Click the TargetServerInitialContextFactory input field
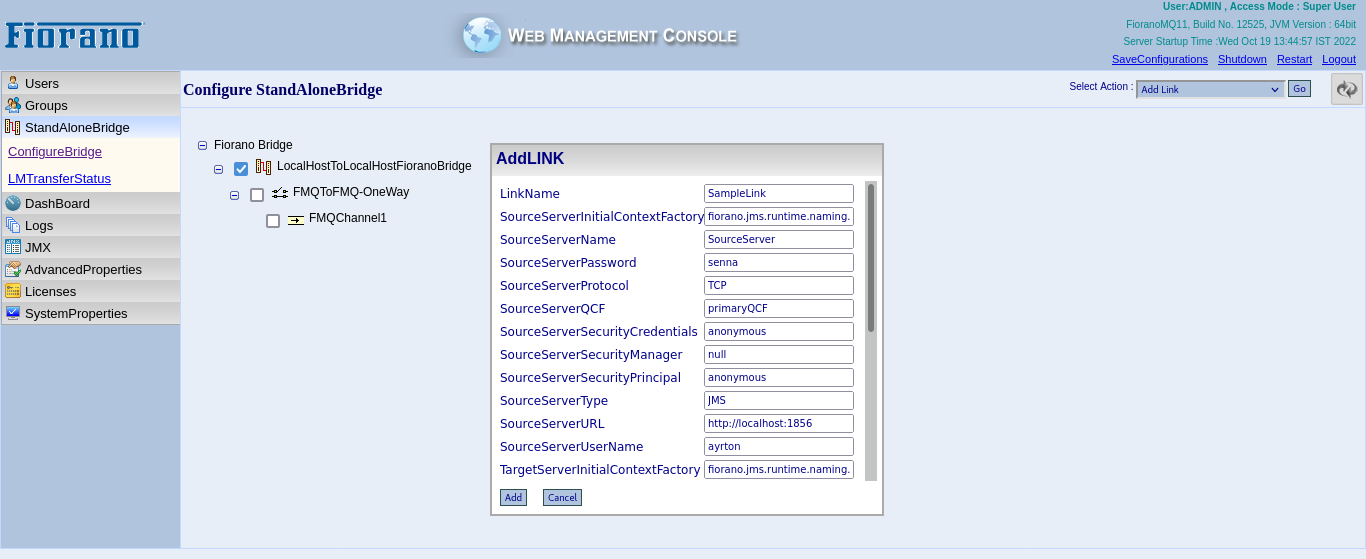This screenshot has width=1366, height=559. point(779,469)
